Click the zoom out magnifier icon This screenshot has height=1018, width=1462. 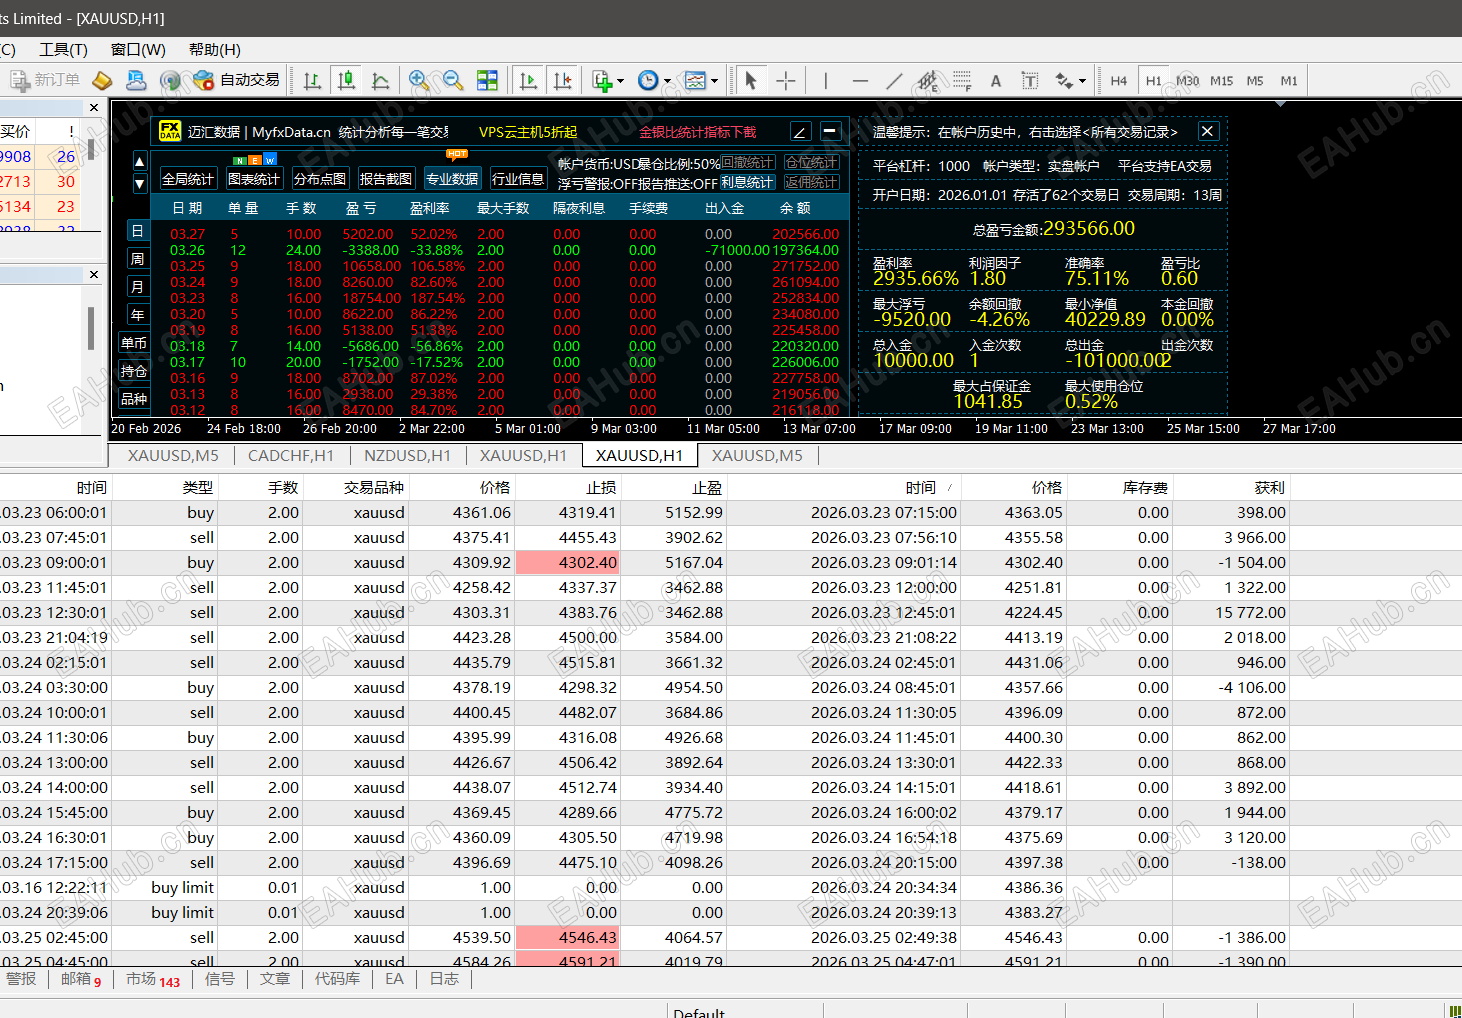click(x=453, y=81)
